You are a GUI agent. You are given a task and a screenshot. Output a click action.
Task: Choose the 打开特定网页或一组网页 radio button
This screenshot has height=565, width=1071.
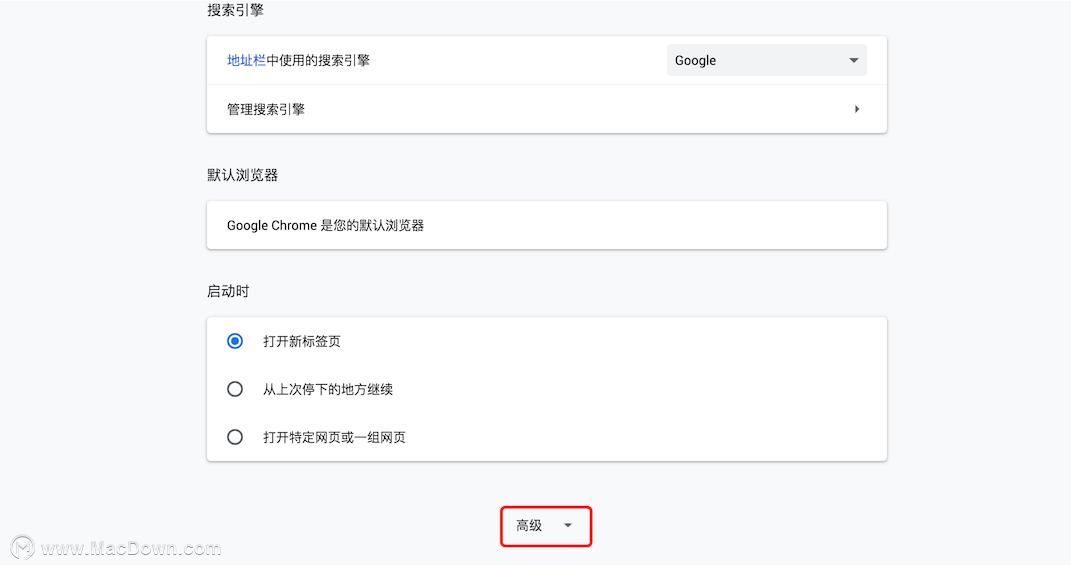pos(235,437)
